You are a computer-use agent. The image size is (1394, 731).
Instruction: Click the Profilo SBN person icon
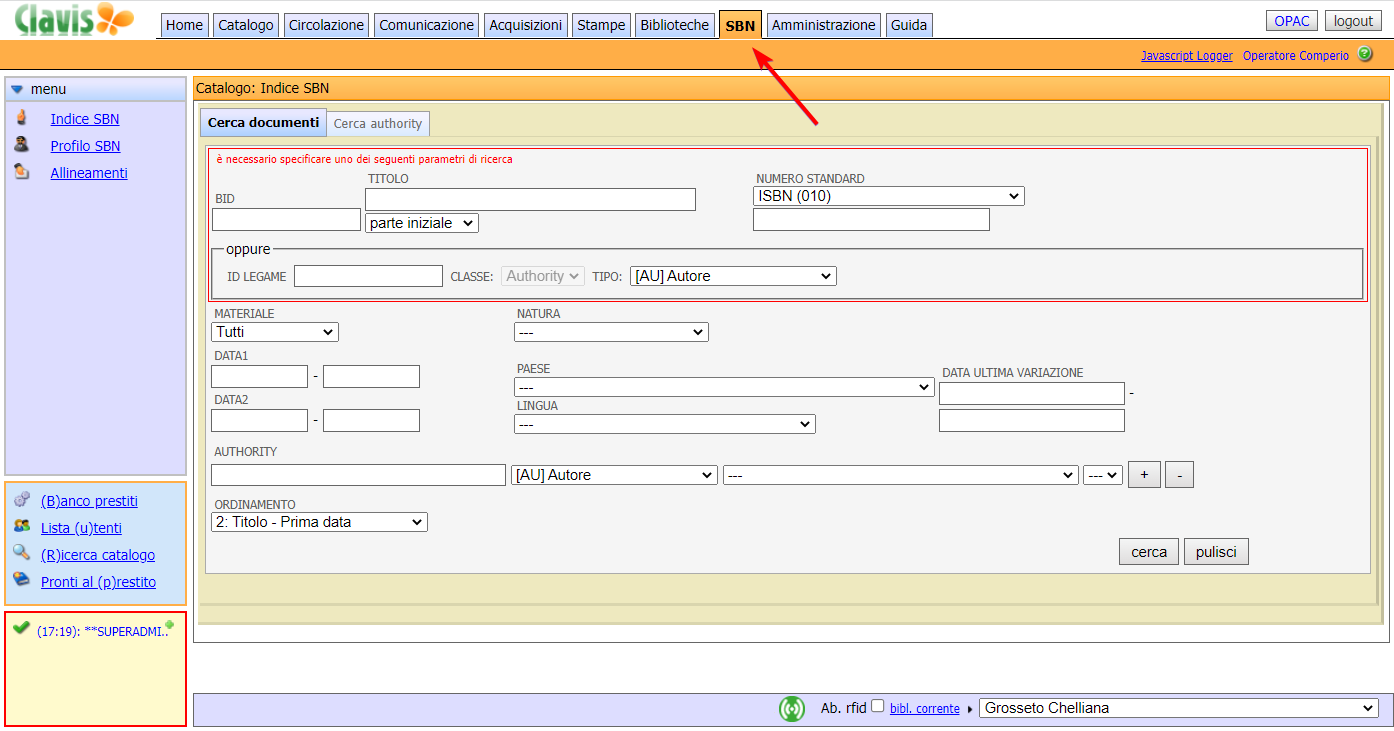[21, 145]
